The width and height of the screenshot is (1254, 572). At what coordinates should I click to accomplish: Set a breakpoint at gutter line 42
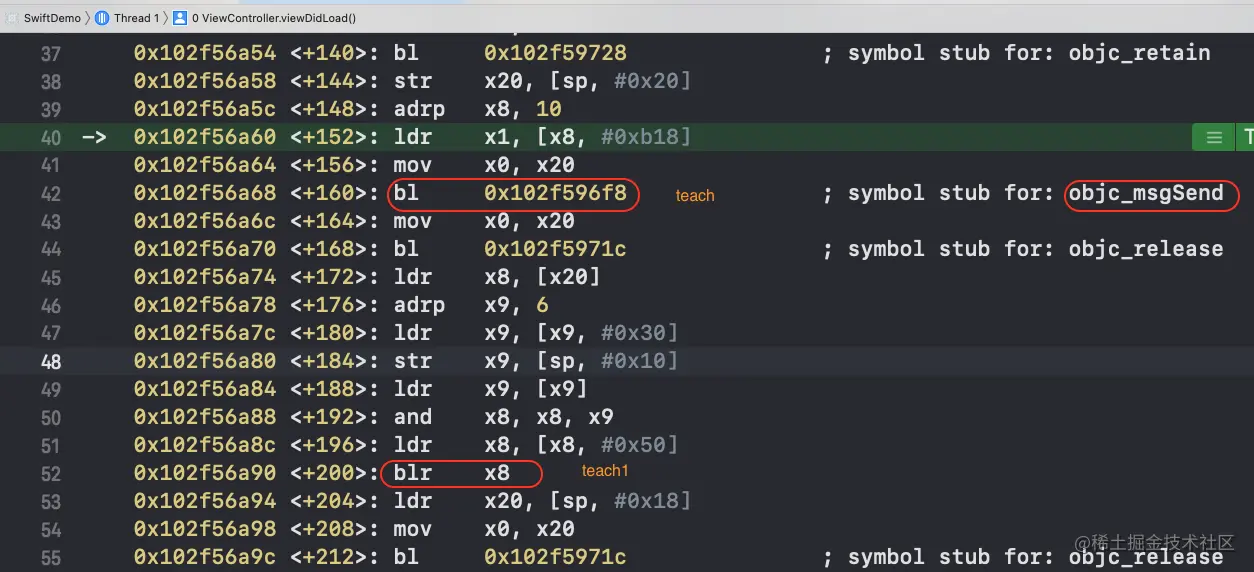[50, 193]
